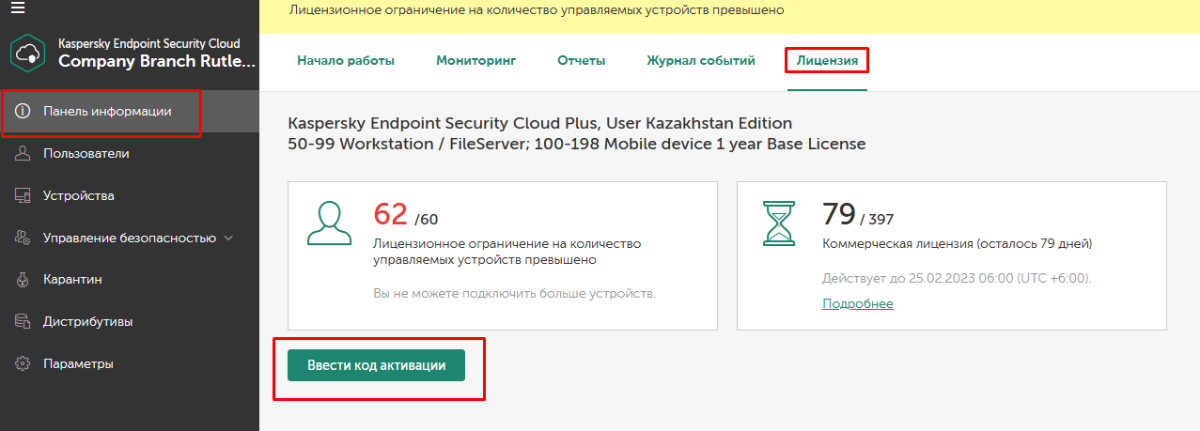The width and height of the screenshot is (1200, 431).
Task: Click the Дистрибутивы stack icon
Action: click(22, 322)
